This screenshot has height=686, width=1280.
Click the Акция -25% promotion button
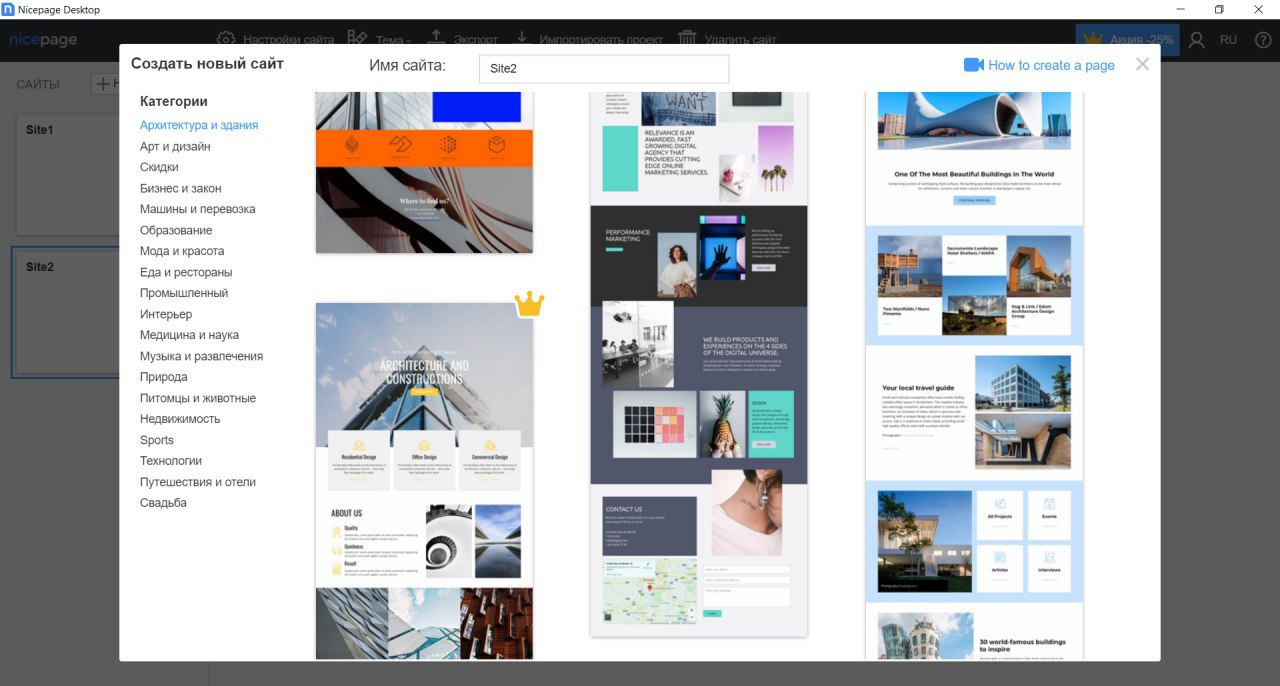coord(1128,40)
